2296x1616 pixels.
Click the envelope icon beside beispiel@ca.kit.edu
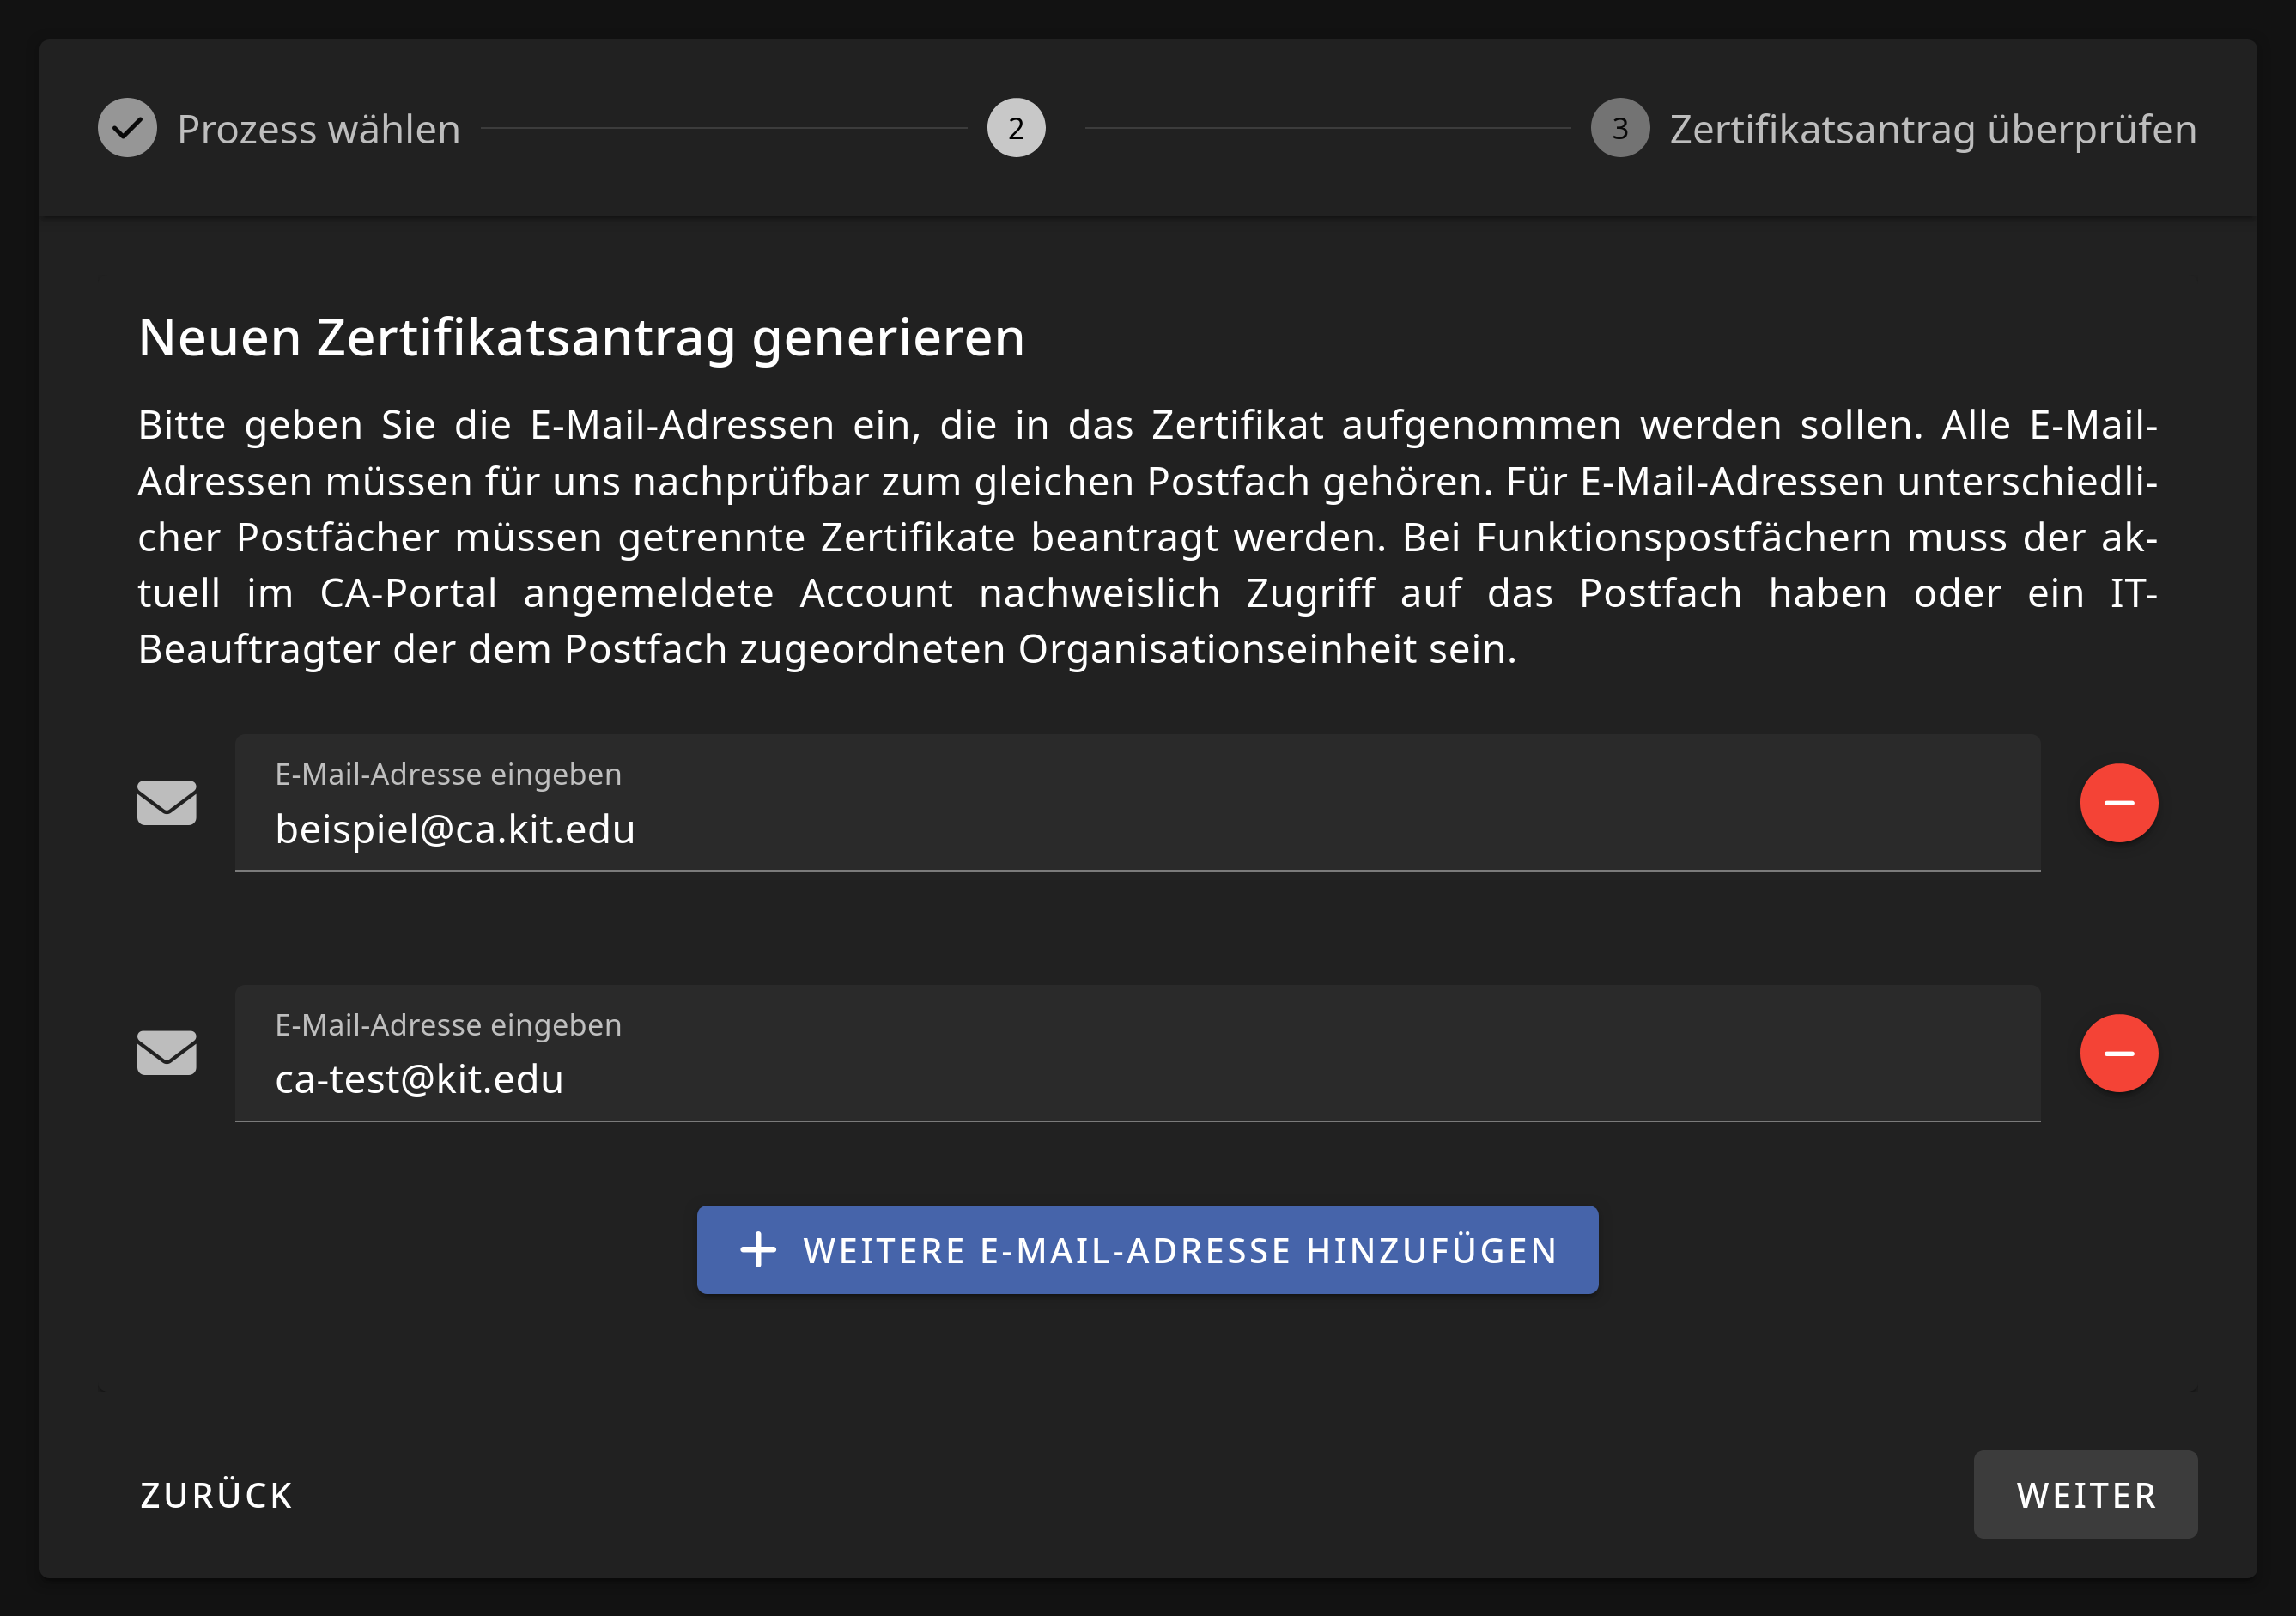point(166,803)
